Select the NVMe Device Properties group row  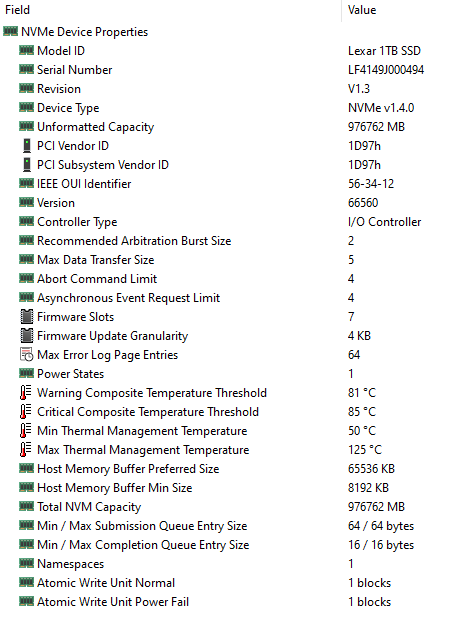[227, 32]
